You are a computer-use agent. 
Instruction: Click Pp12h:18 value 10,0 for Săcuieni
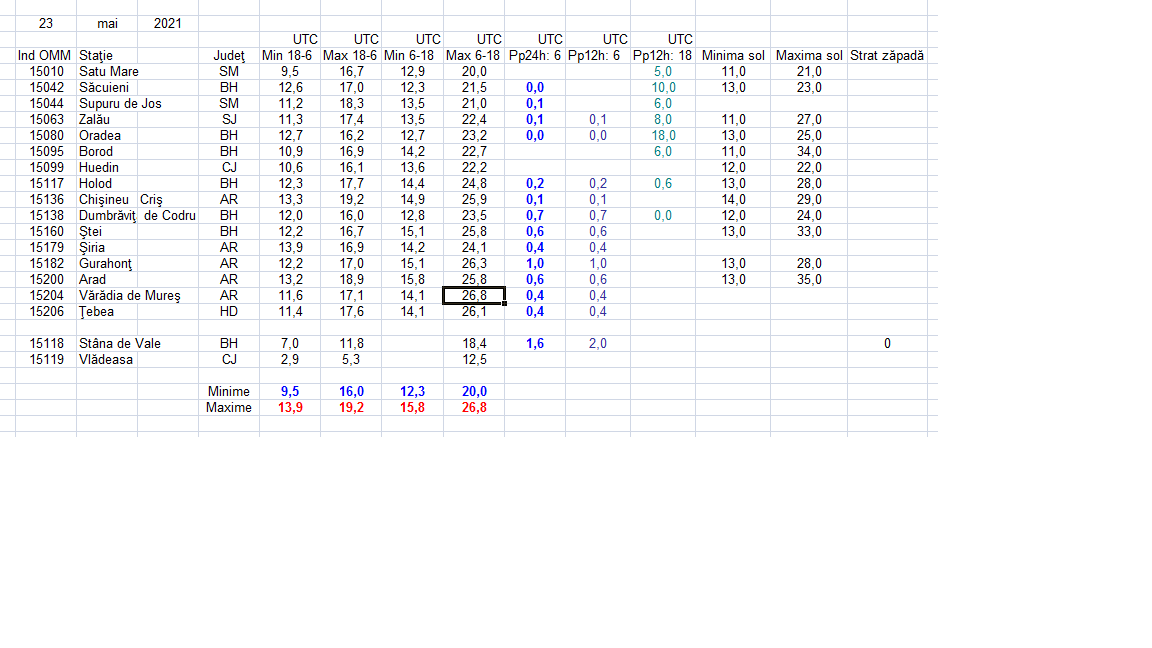click(x=663, y=87)
